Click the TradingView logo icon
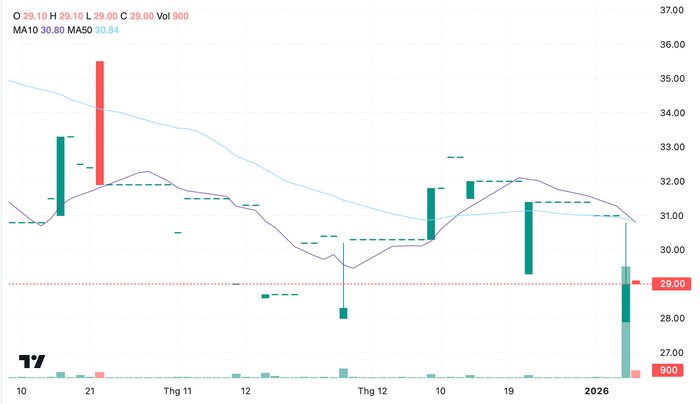The image size is (700, 404). coord(32,362)
